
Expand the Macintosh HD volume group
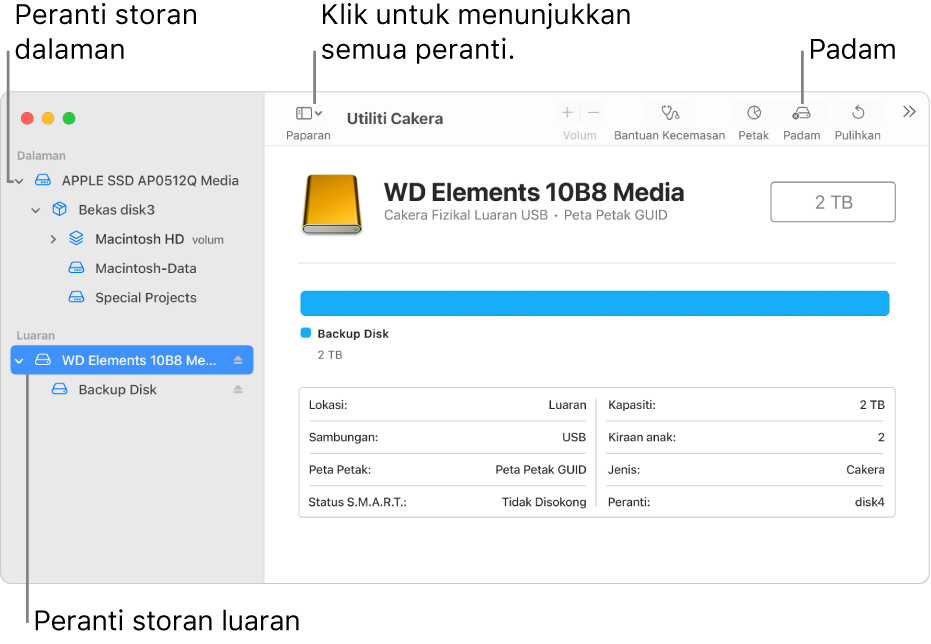(53, 239)
